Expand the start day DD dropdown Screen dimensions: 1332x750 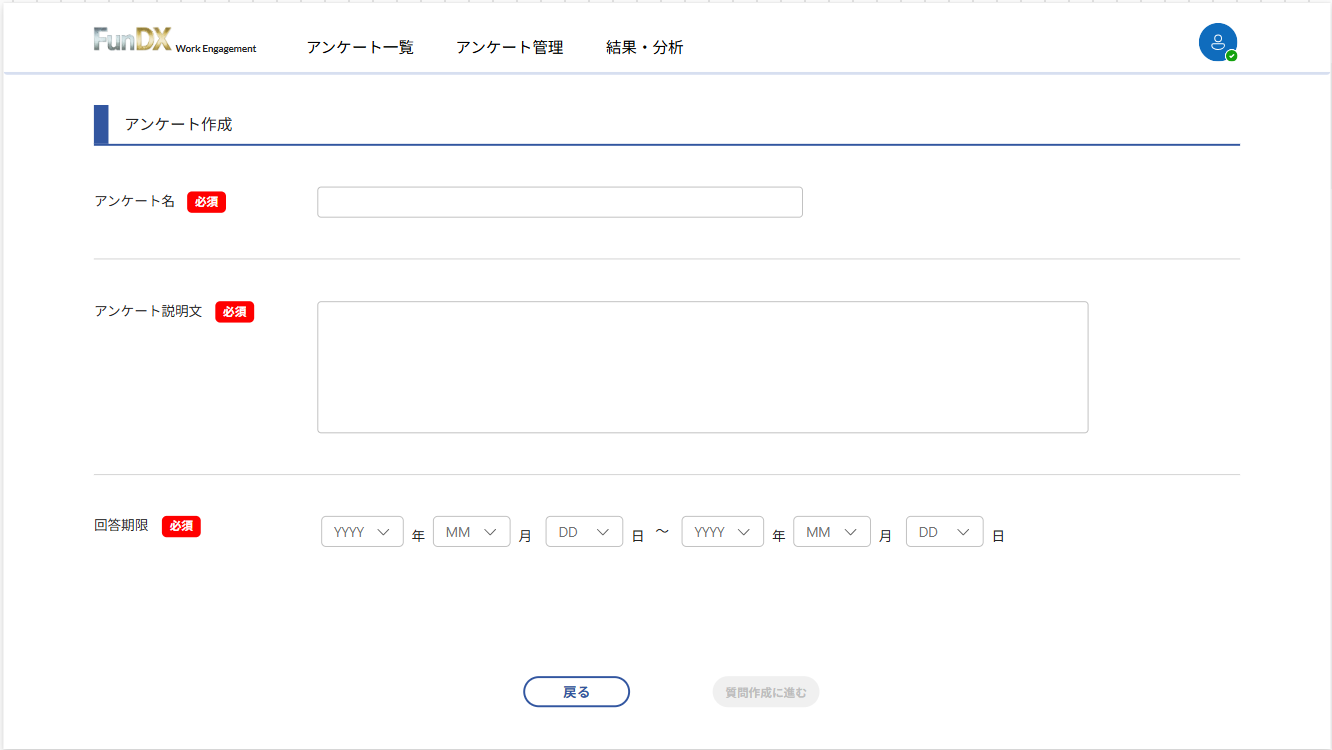584,532
